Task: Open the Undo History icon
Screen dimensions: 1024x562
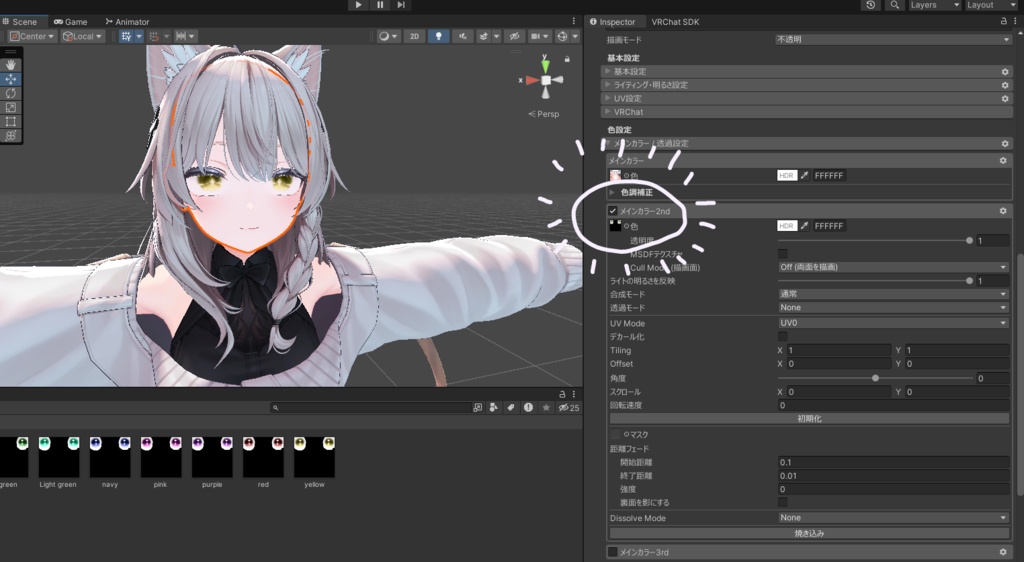Action: (871, 5)
